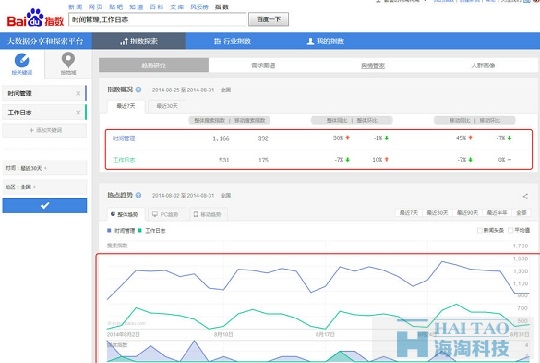Click help icon next to 指数概况 heading
The height and width of the screenshot is (363, 540).
pyautogui.click(x=138, y=90)
